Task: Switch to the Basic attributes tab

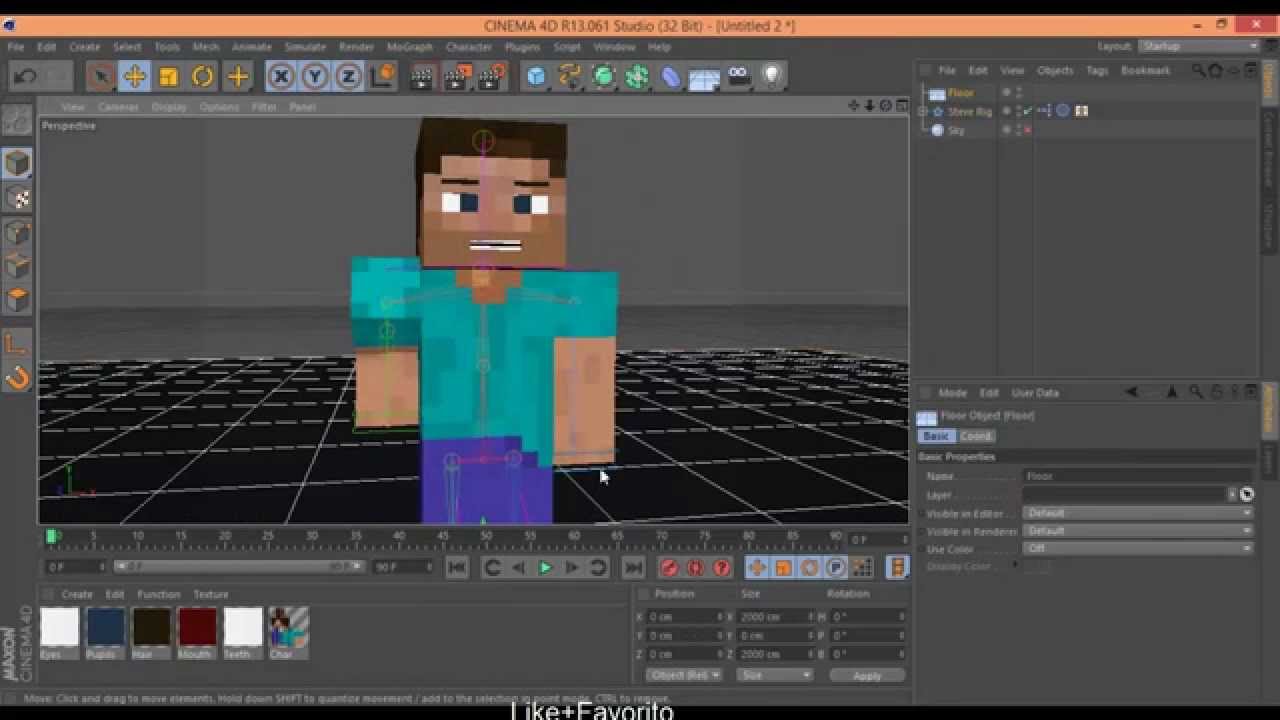Action: (x=936, y=436)
